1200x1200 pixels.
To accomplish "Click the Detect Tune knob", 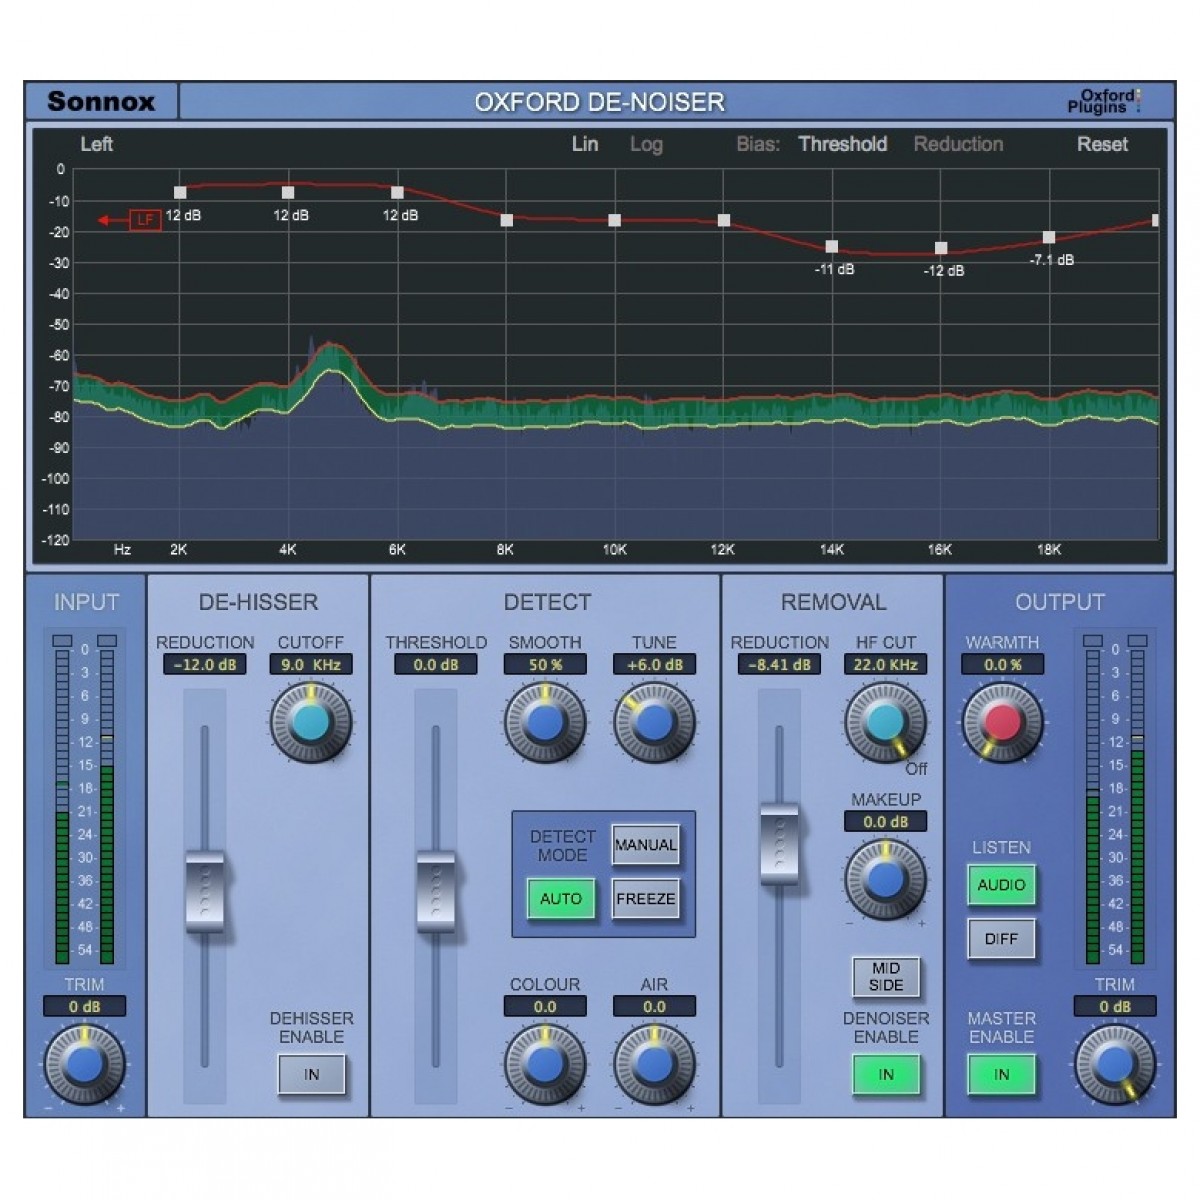I will [653, 723].
